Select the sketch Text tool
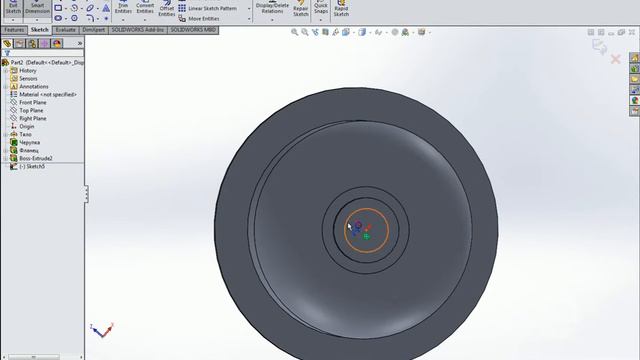Image resolution: width=640 pixels, height=360 pixels. tap(106, 8)
